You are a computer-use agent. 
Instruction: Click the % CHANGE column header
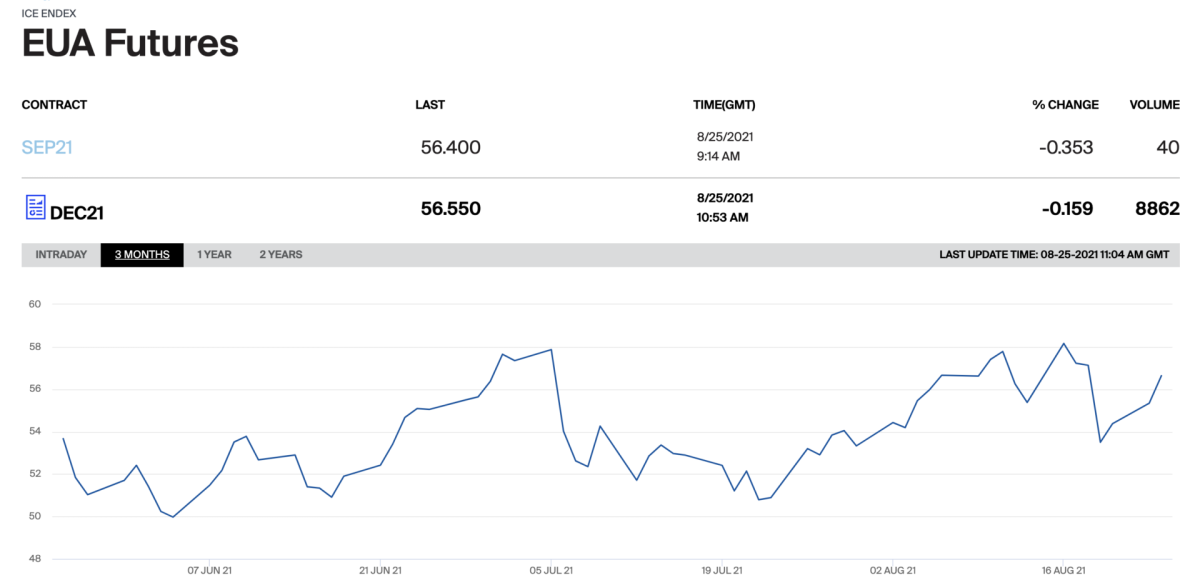click(1065, 105)
